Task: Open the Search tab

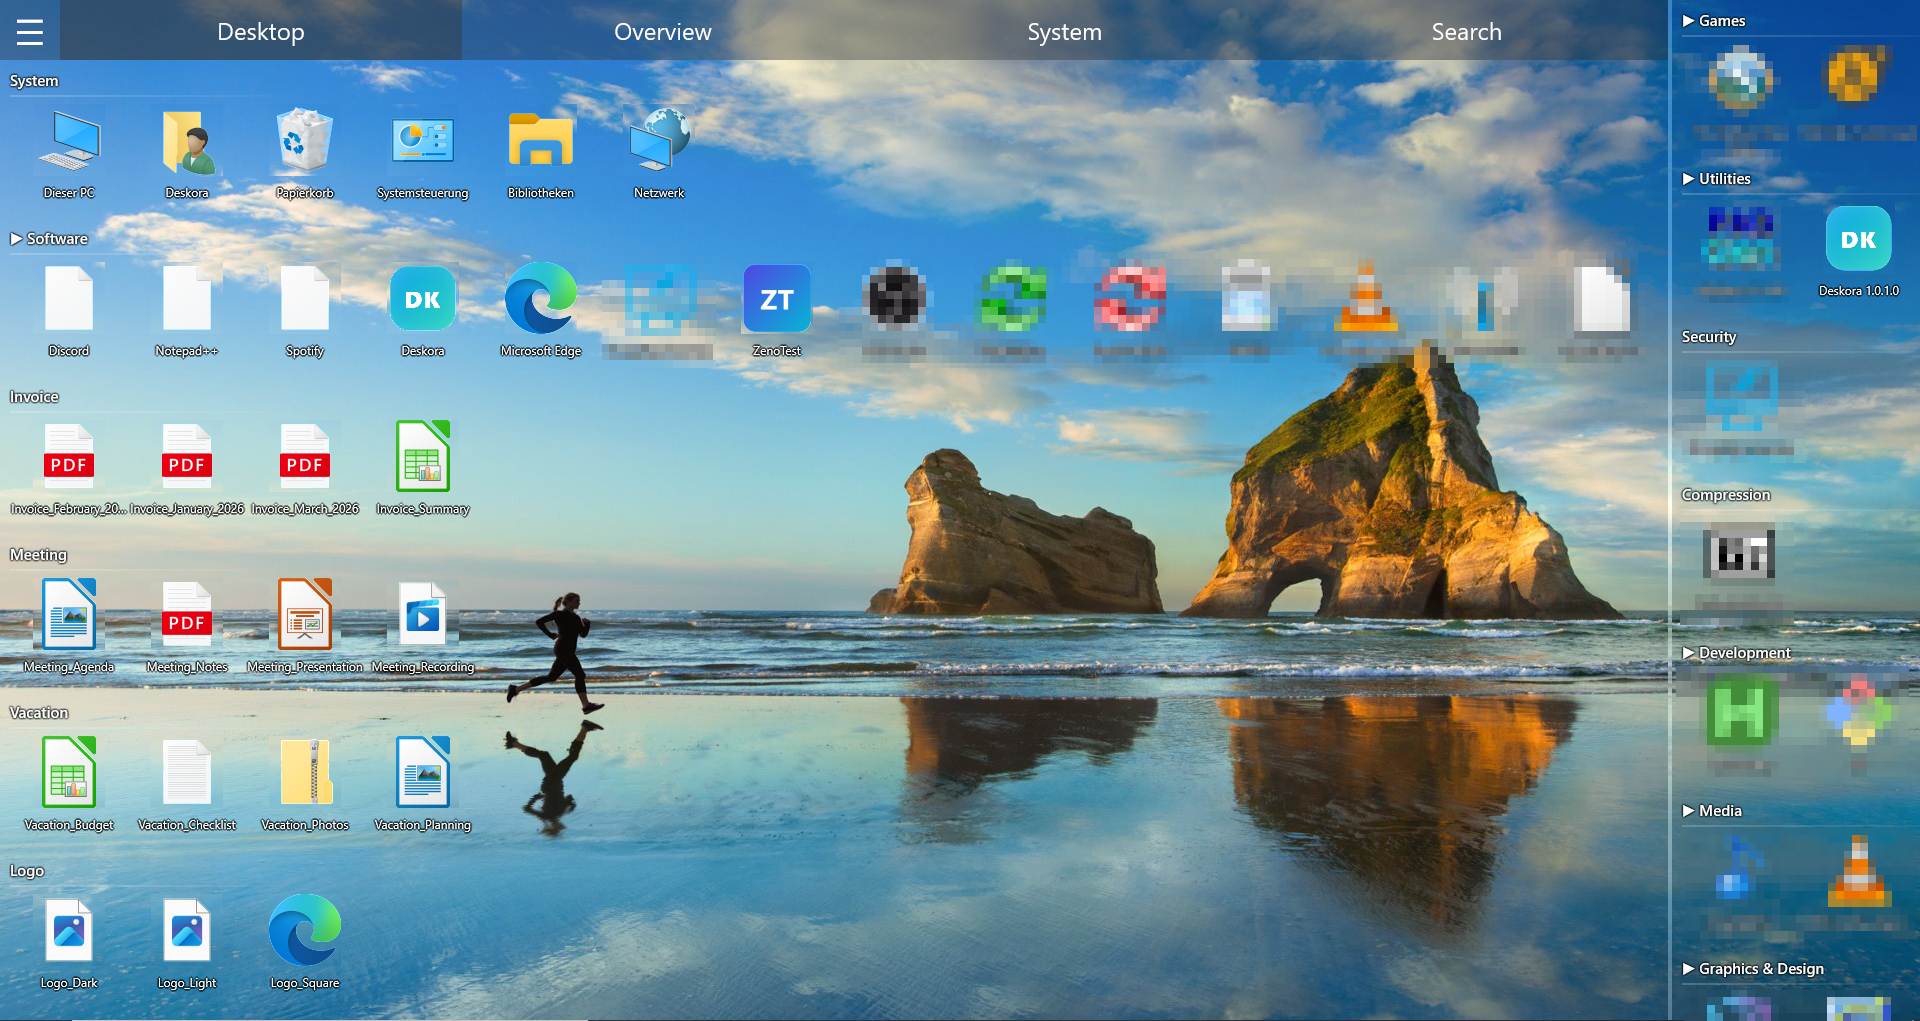Action: 1466,31
